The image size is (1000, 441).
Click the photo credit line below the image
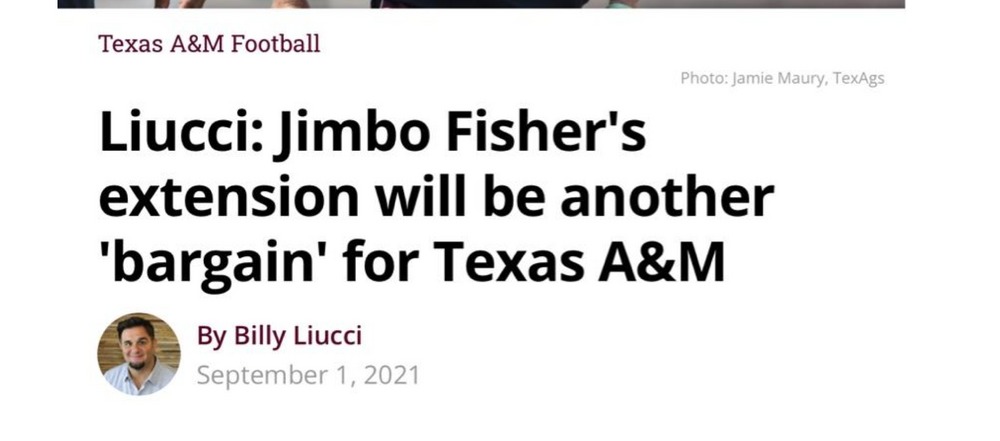782,78
